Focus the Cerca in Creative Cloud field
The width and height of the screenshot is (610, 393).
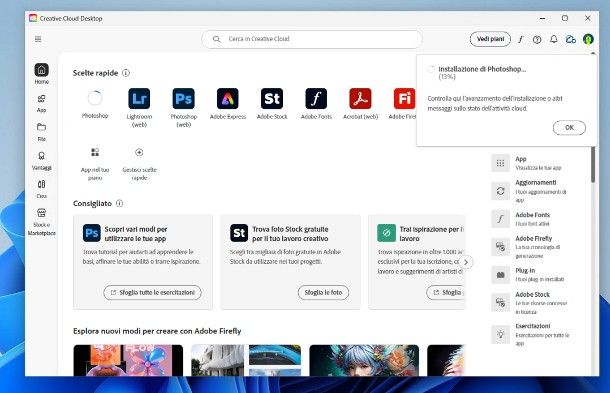point(312,39)
